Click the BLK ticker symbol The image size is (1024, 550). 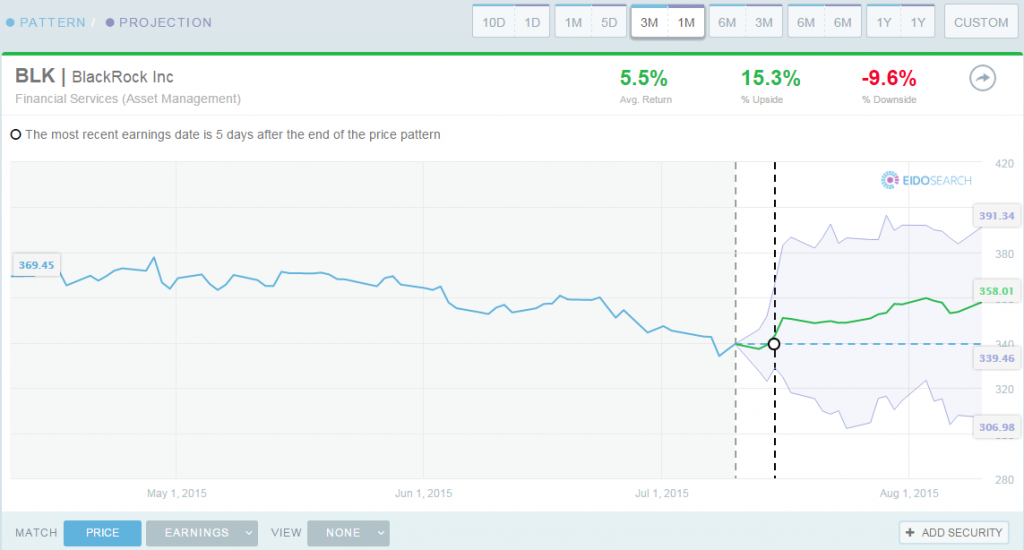tap(35, 76)
